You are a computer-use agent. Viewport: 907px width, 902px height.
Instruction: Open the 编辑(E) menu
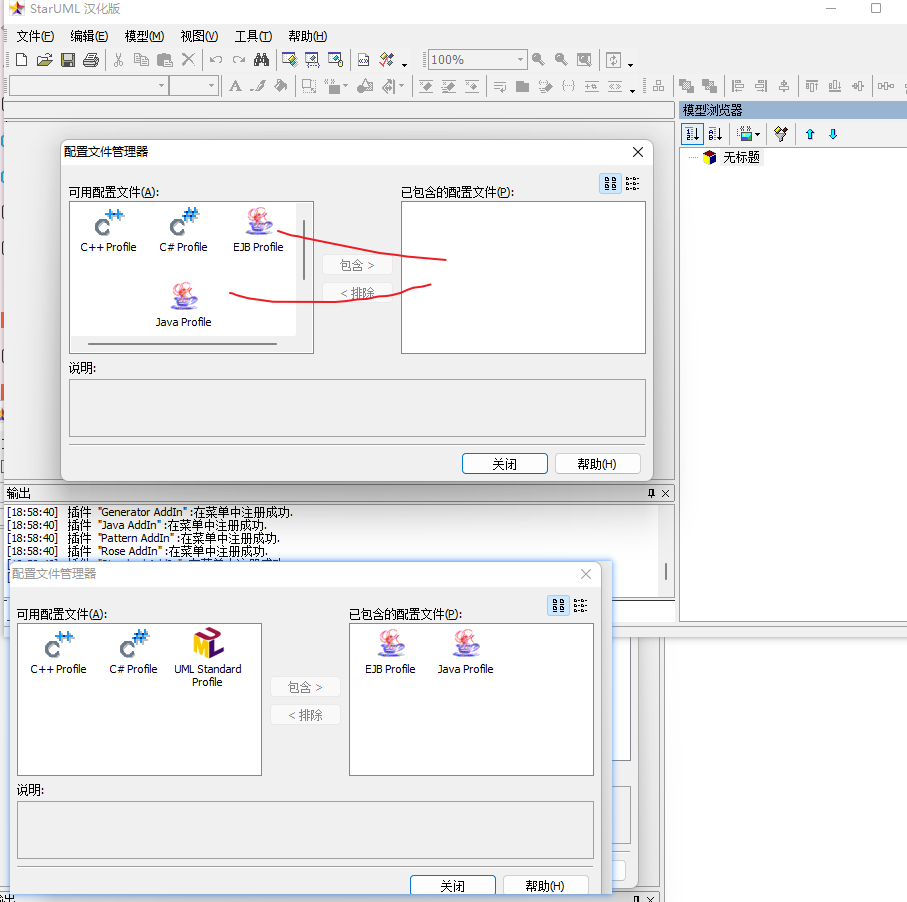tap(89, 36)
